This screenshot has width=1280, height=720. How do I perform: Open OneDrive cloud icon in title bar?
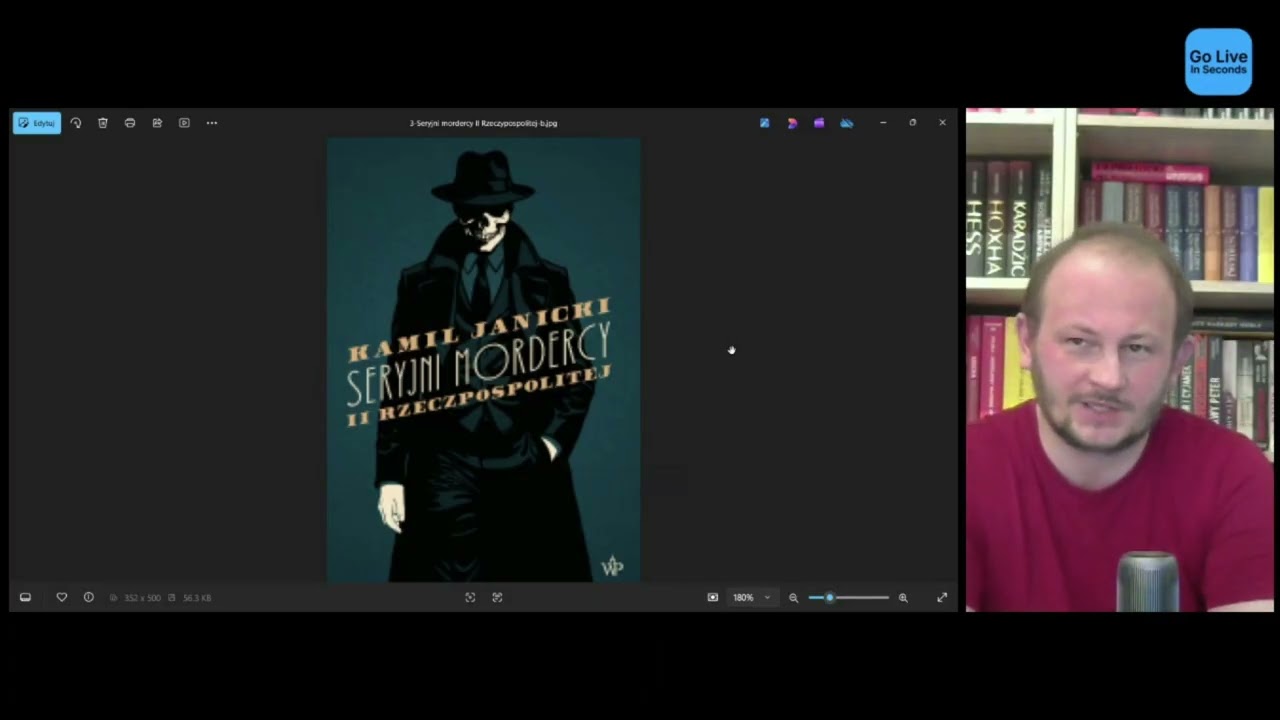click(x=847, y=123)
